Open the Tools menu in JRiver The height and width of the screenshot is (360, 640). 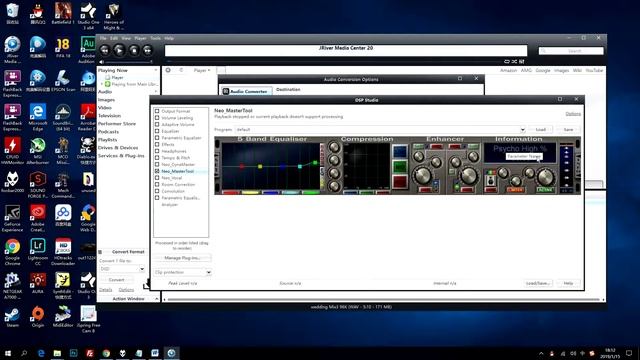click(156, 38)
